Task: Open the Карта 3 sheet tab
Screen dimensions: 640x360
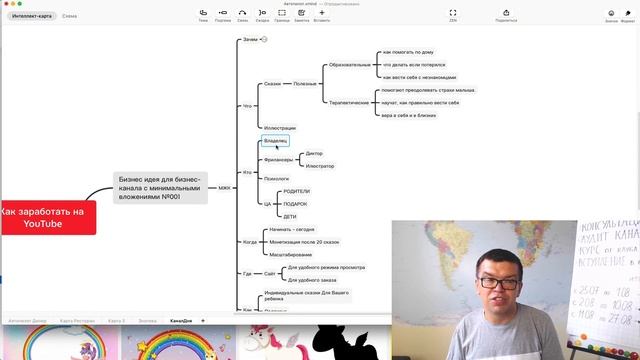Action: click(116, 321)
